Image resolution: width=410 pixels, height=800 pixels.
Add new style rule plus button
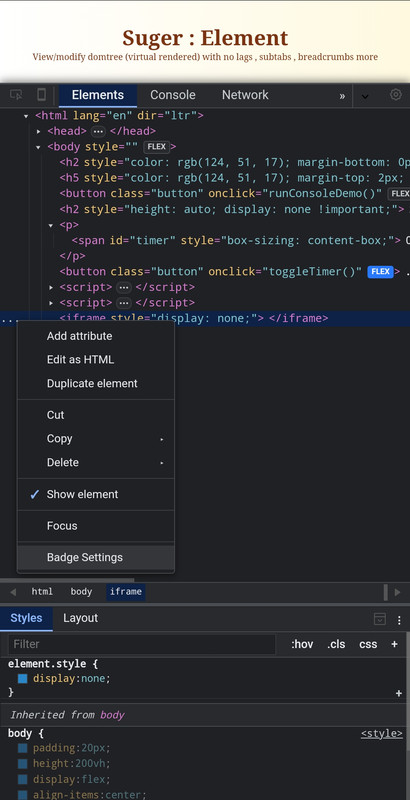click(394, 644)
